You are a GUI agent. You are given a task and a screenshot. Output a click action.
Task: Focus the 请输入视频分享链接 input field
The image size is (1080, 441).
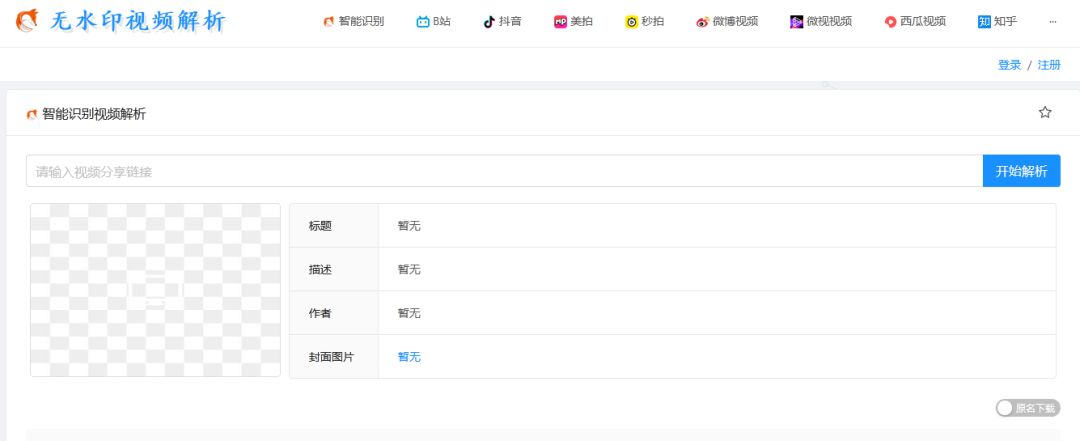point(504,171)
